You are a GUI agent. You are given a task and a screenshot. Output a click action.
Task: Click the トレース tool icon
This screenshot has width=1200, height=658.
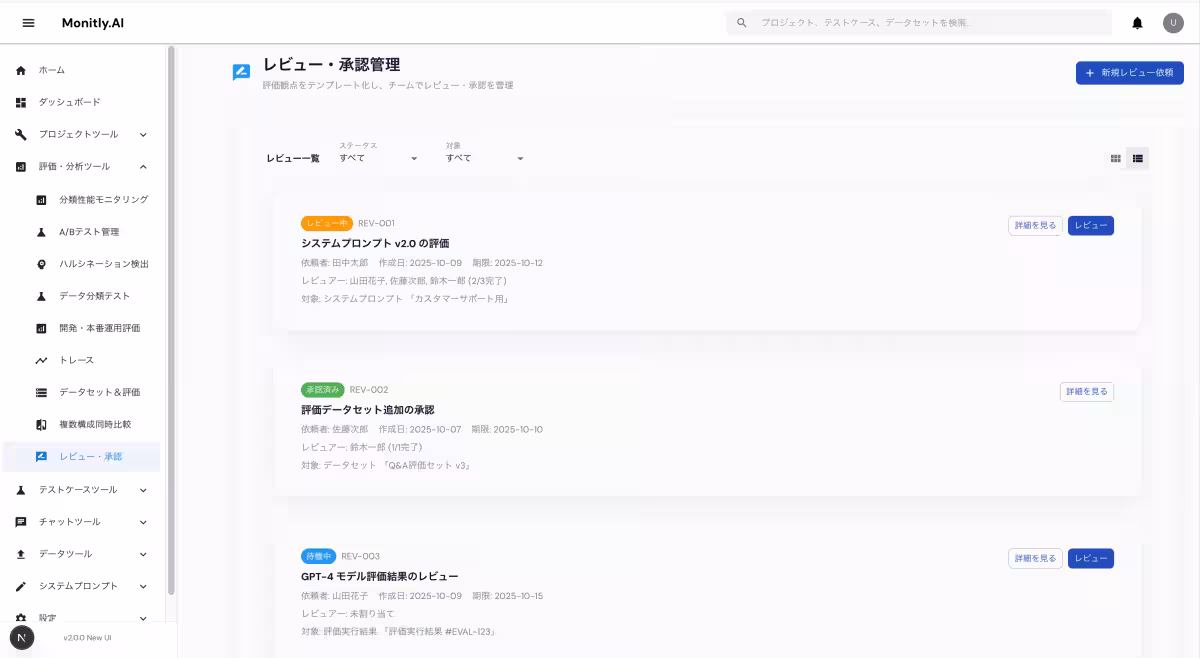coord(41,359)
